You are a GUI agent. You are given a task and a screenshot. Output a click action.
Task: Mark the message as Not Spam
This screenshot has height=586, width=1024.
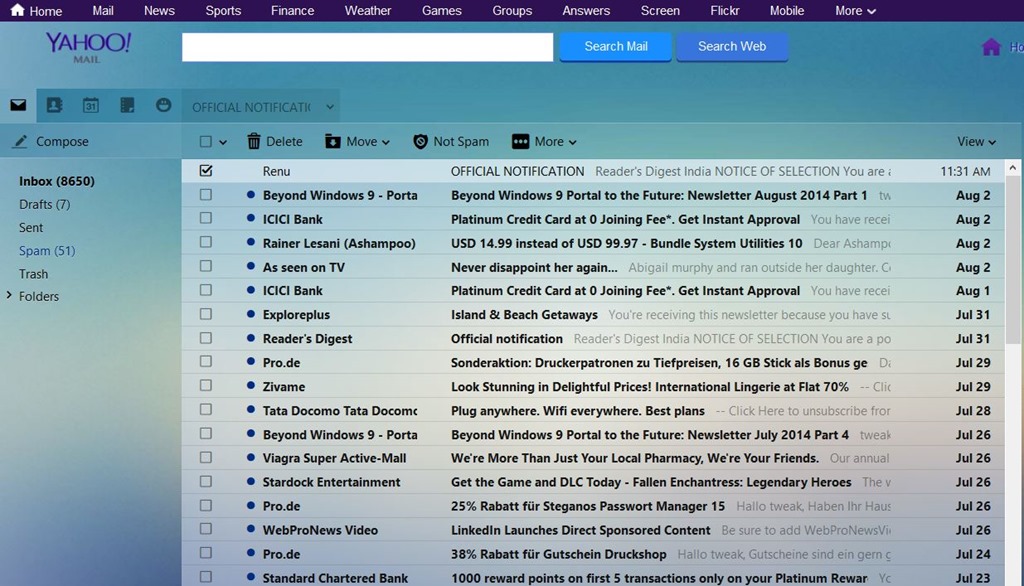pyautogui.click(x=451, y=141)
